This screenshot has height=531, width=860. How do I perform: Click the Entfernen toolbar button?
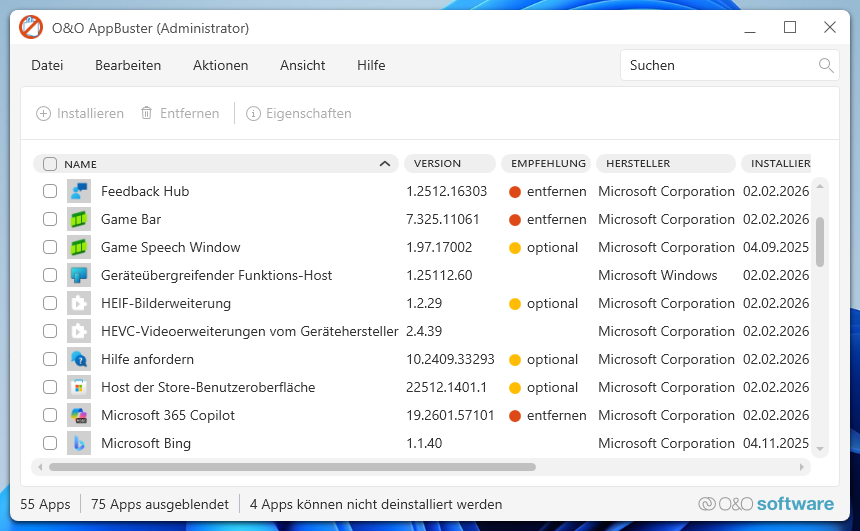click(180, 114)
